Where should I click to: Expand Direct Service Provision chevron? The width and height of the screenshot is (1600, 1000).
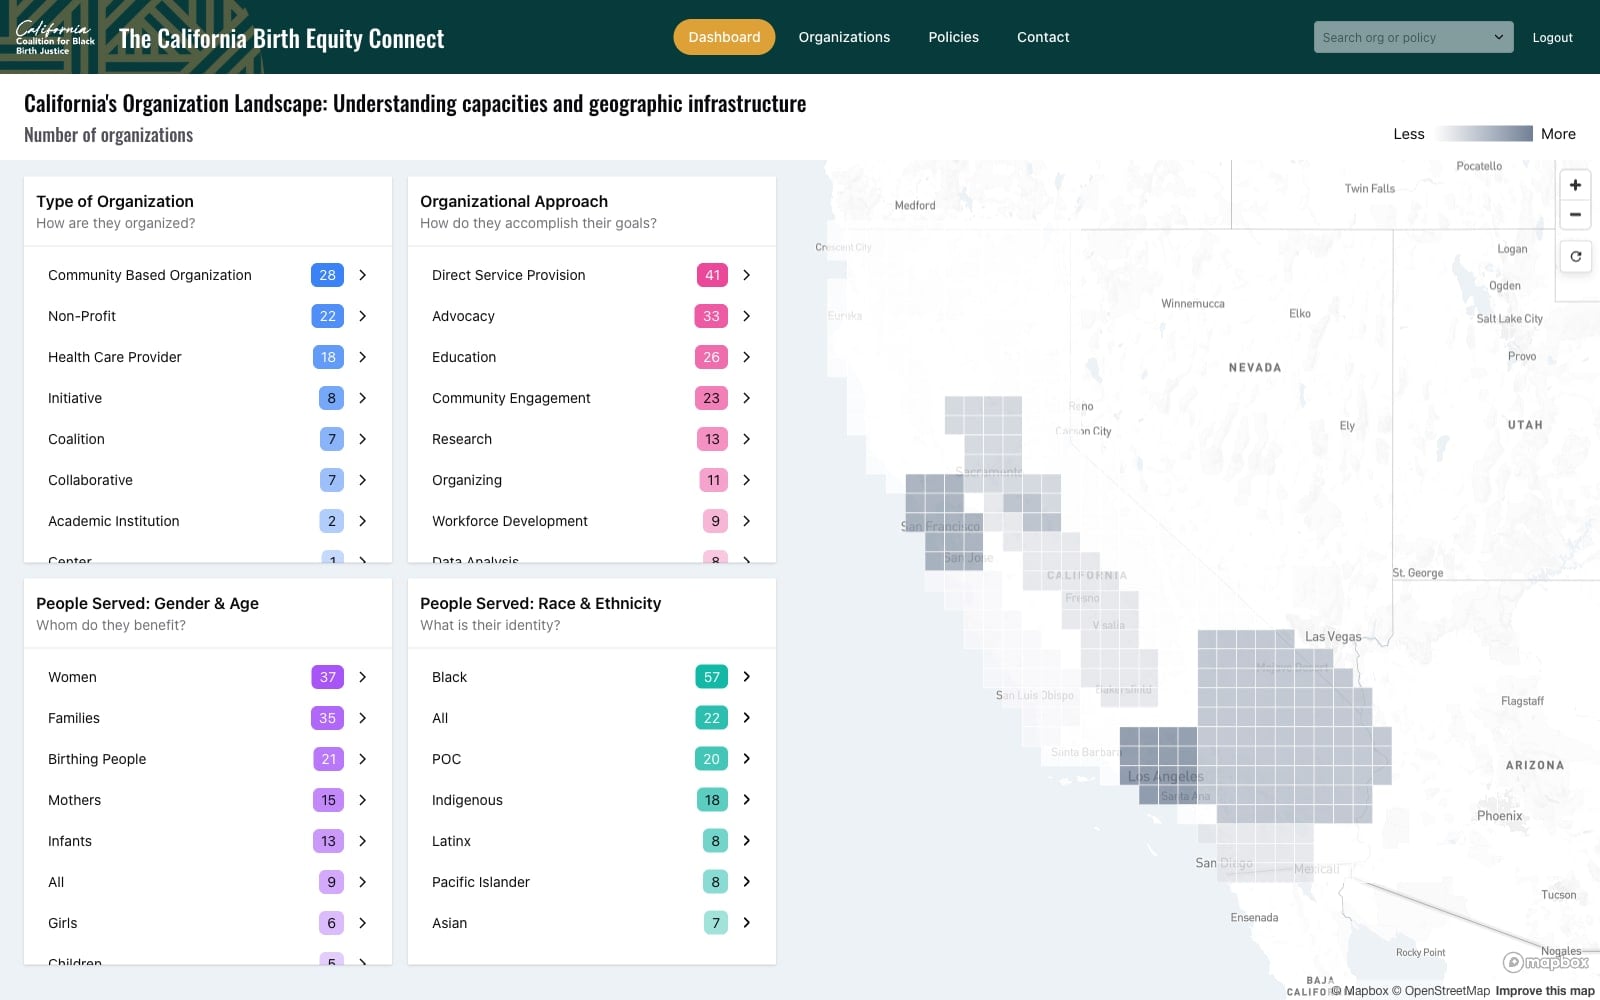coord(747,275)
